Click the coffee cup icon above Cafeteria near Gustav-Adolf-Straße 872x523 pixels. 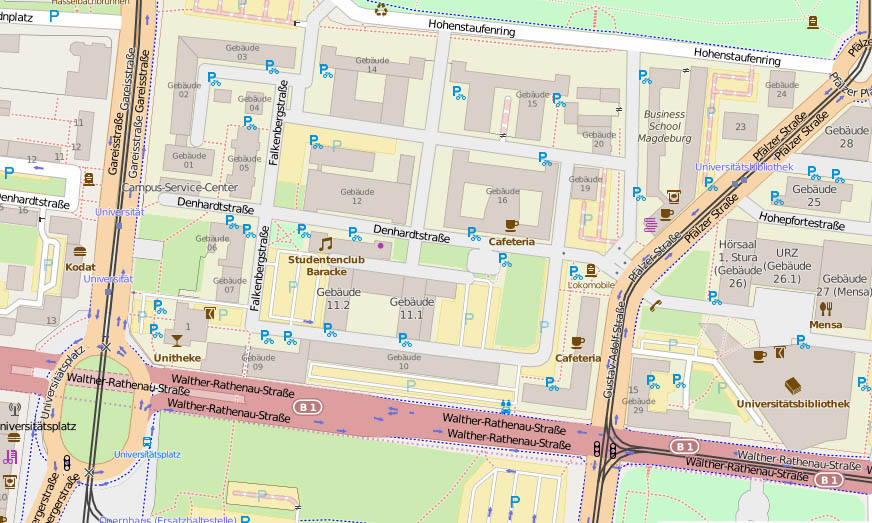coord(578,342)
